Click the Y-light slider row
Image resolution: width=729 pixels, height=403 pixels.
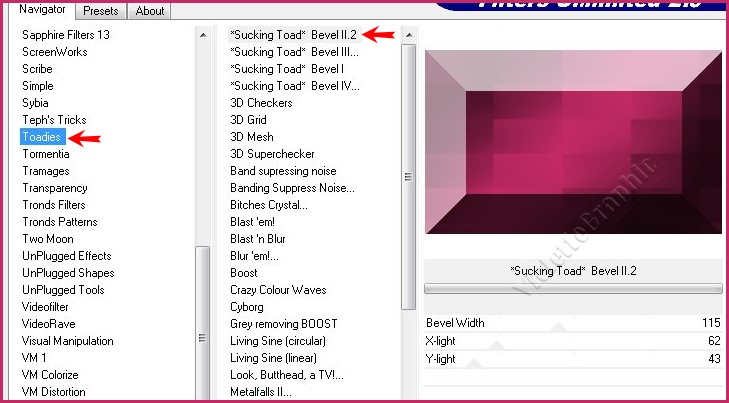pyautogui.click(x=573, y=358)
